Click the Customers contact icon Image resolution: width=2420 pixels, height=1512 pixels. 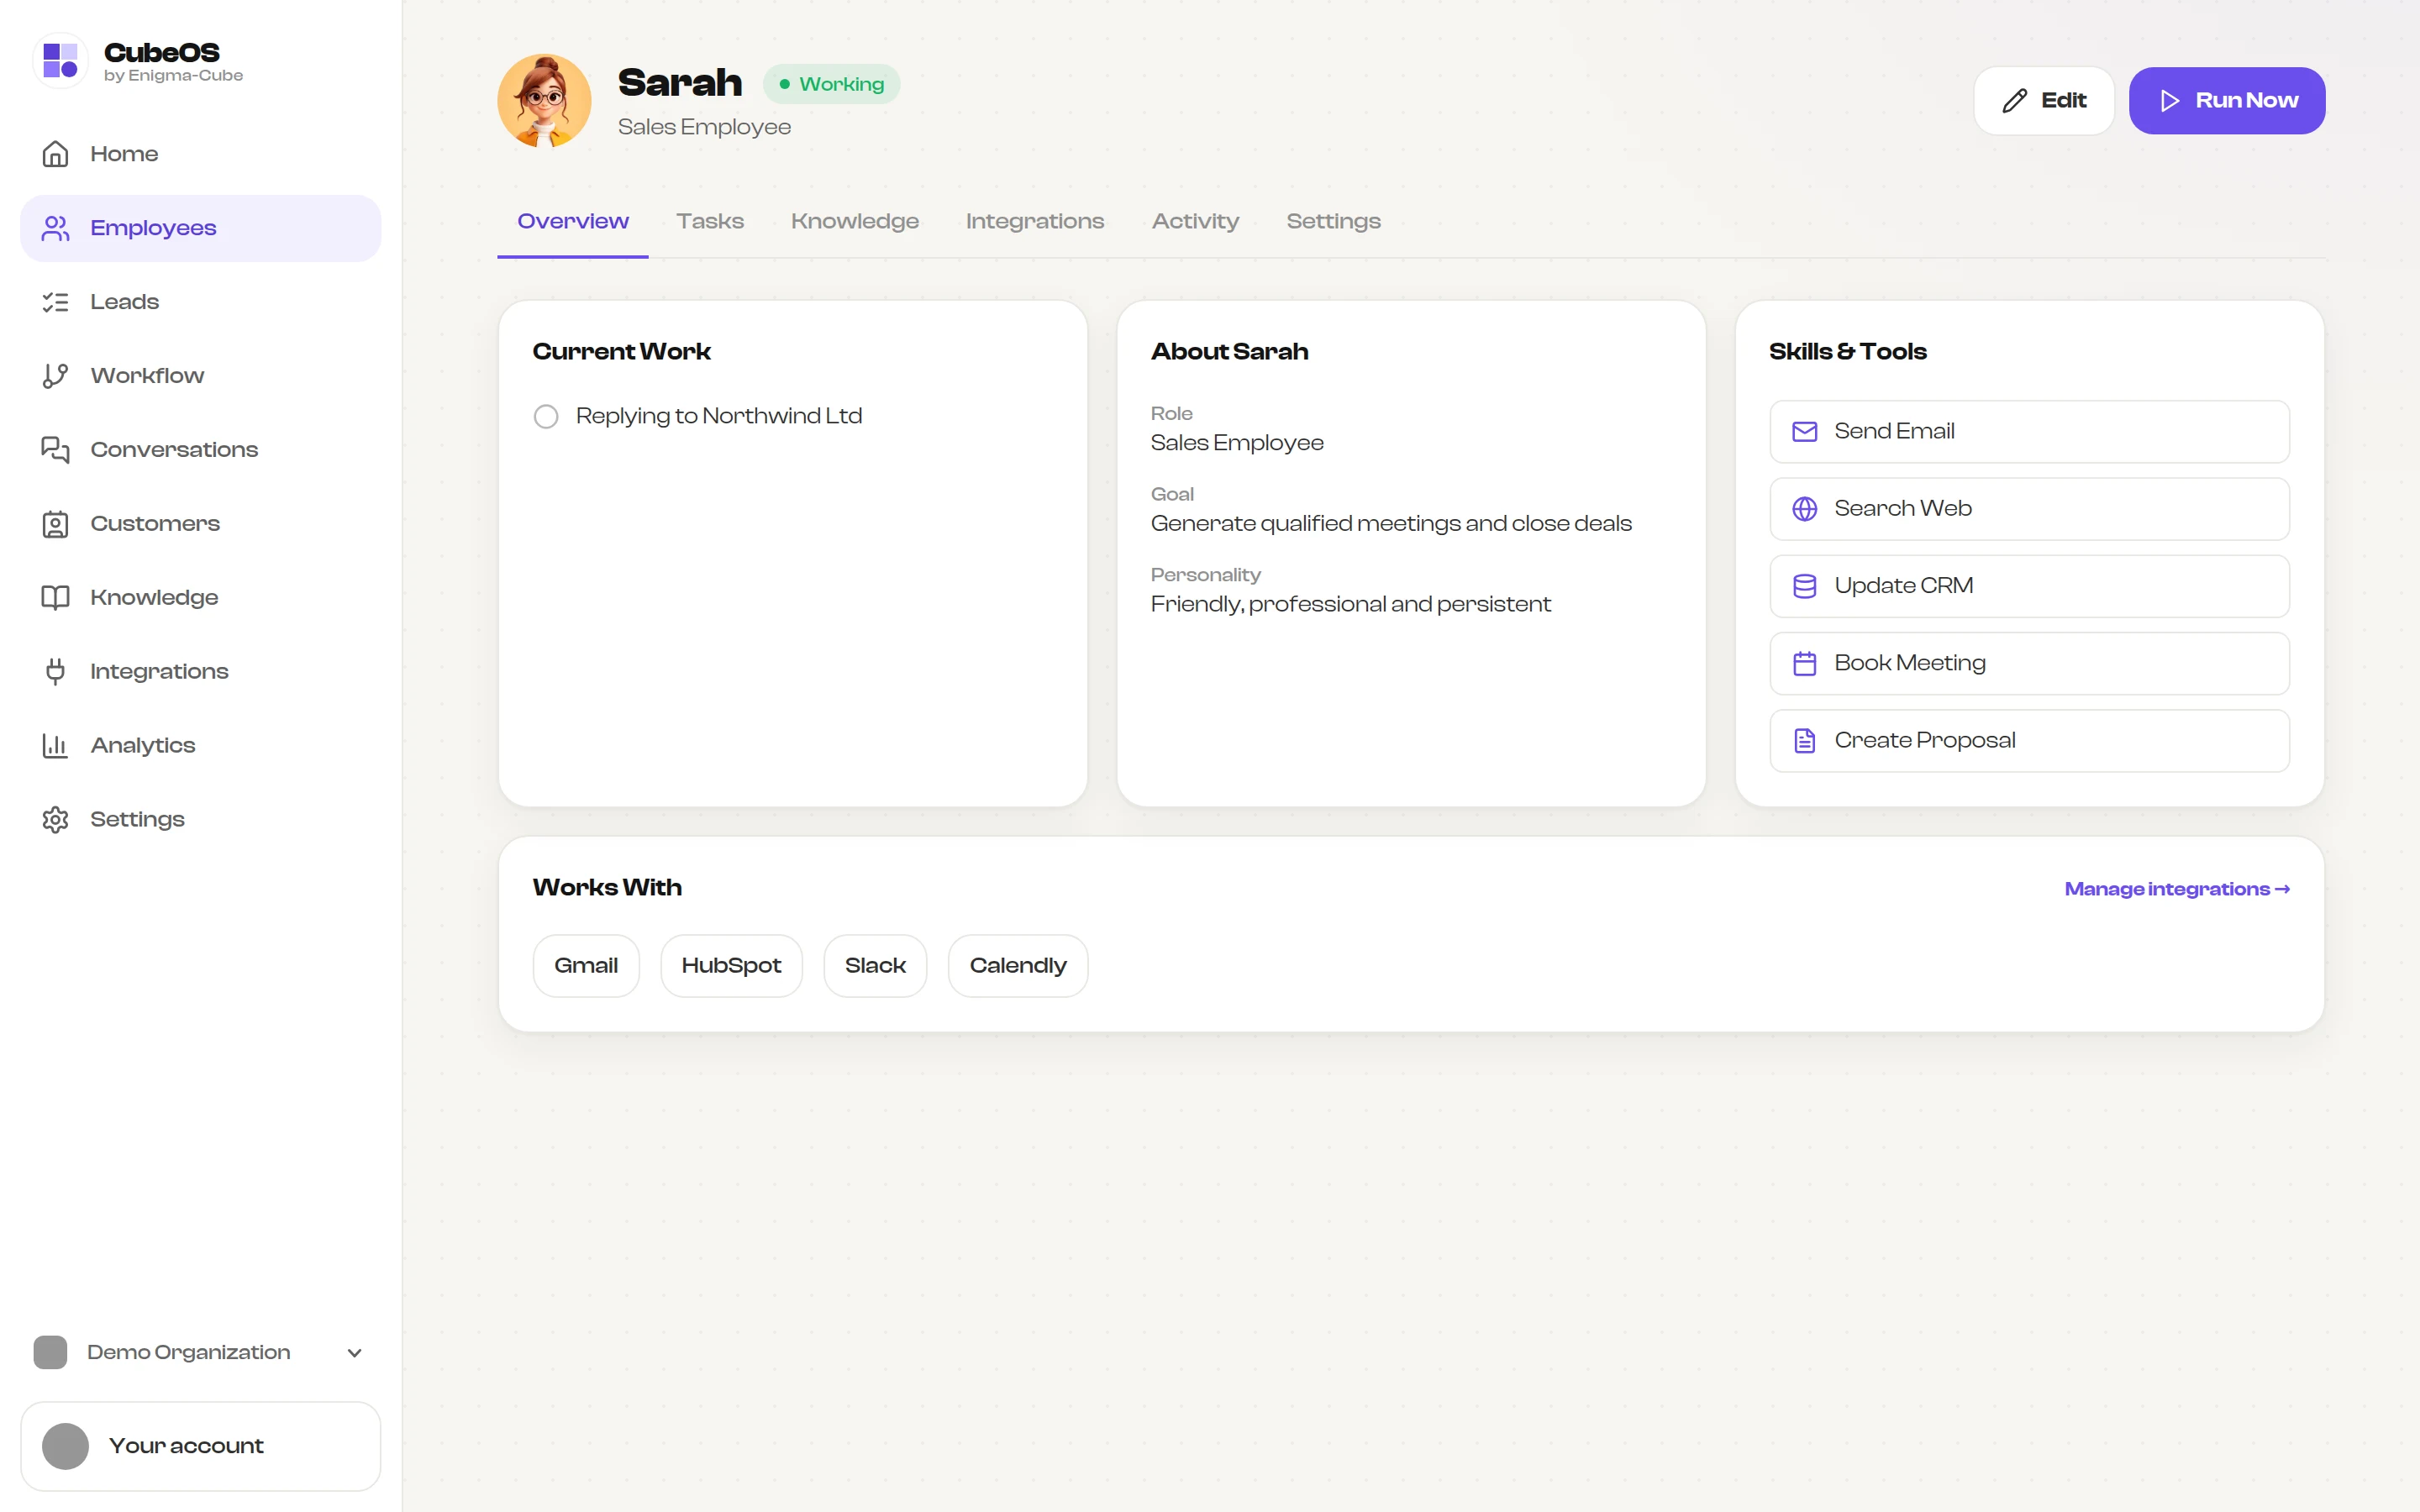[55, 524]
